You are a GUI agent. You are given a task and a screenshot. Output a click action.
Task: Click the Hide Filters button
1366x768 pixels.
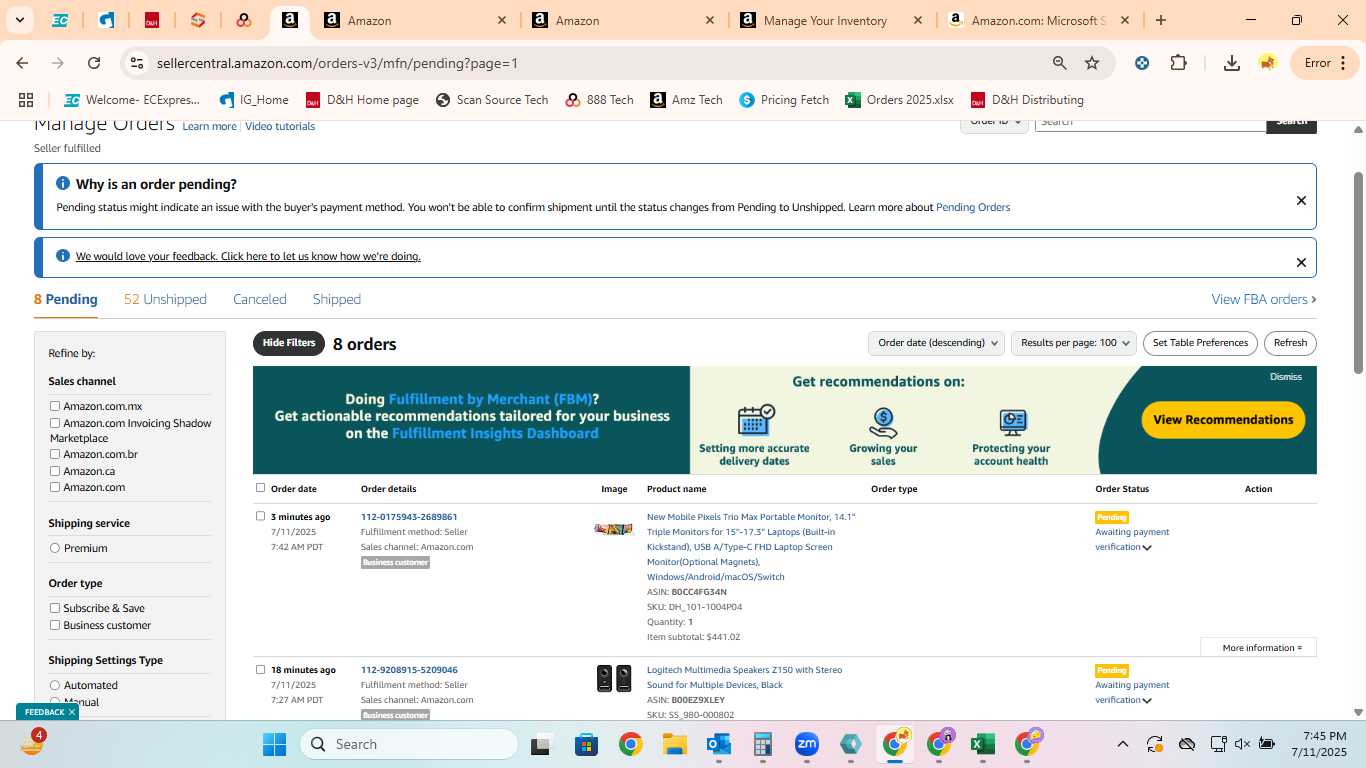pos(289,343)
